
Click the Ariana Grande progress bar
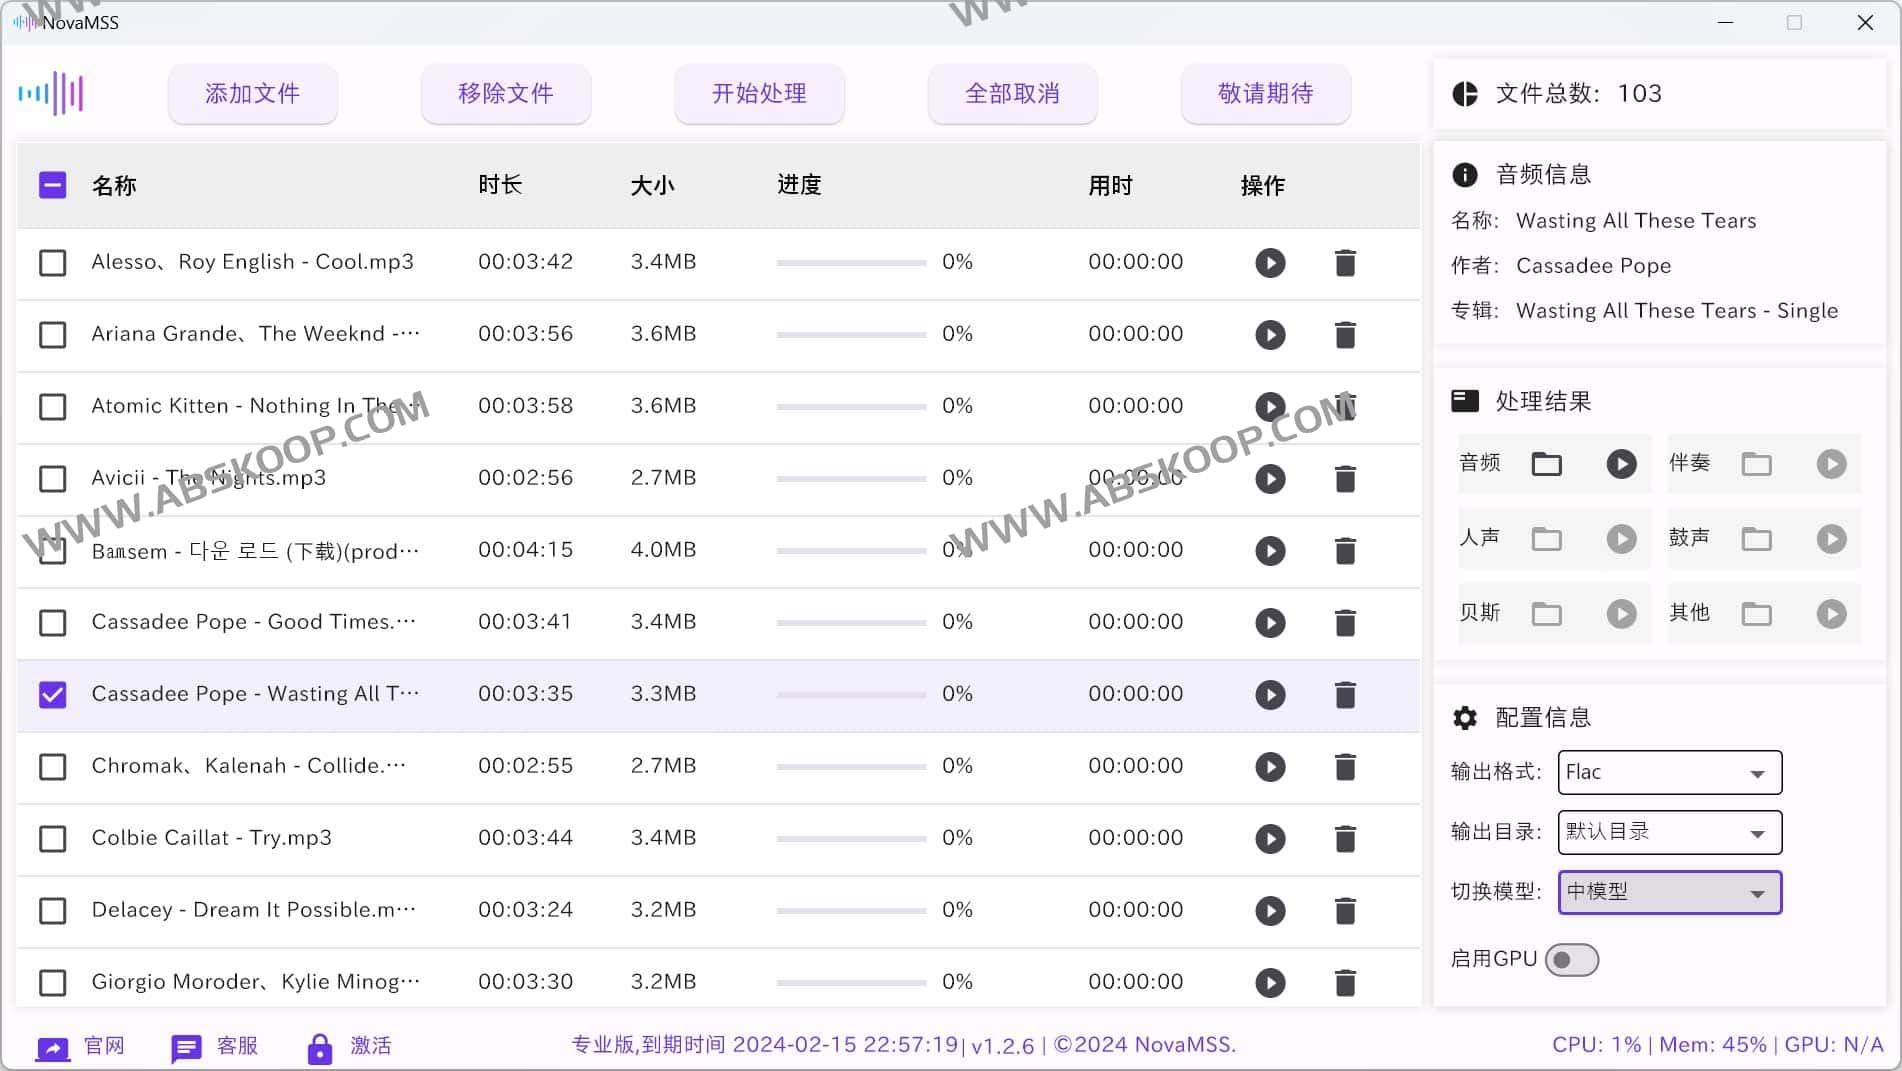[x=850, y=334]
